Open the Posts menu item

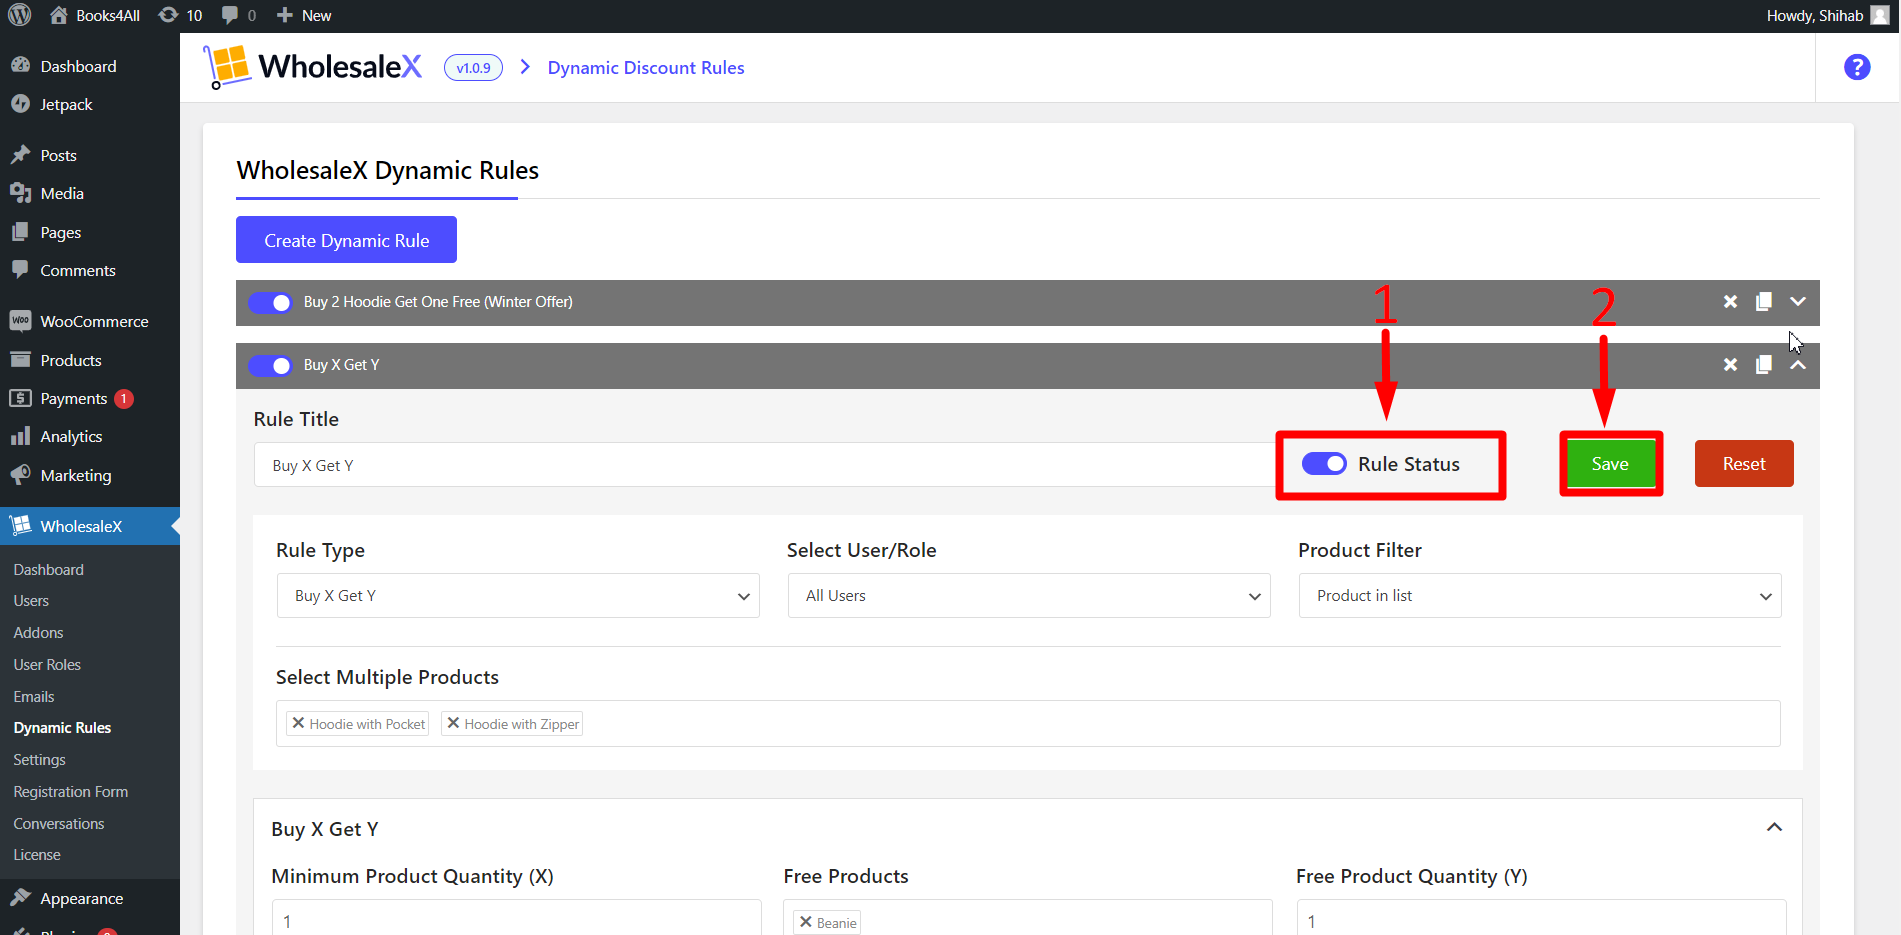(x=58, y=155)
